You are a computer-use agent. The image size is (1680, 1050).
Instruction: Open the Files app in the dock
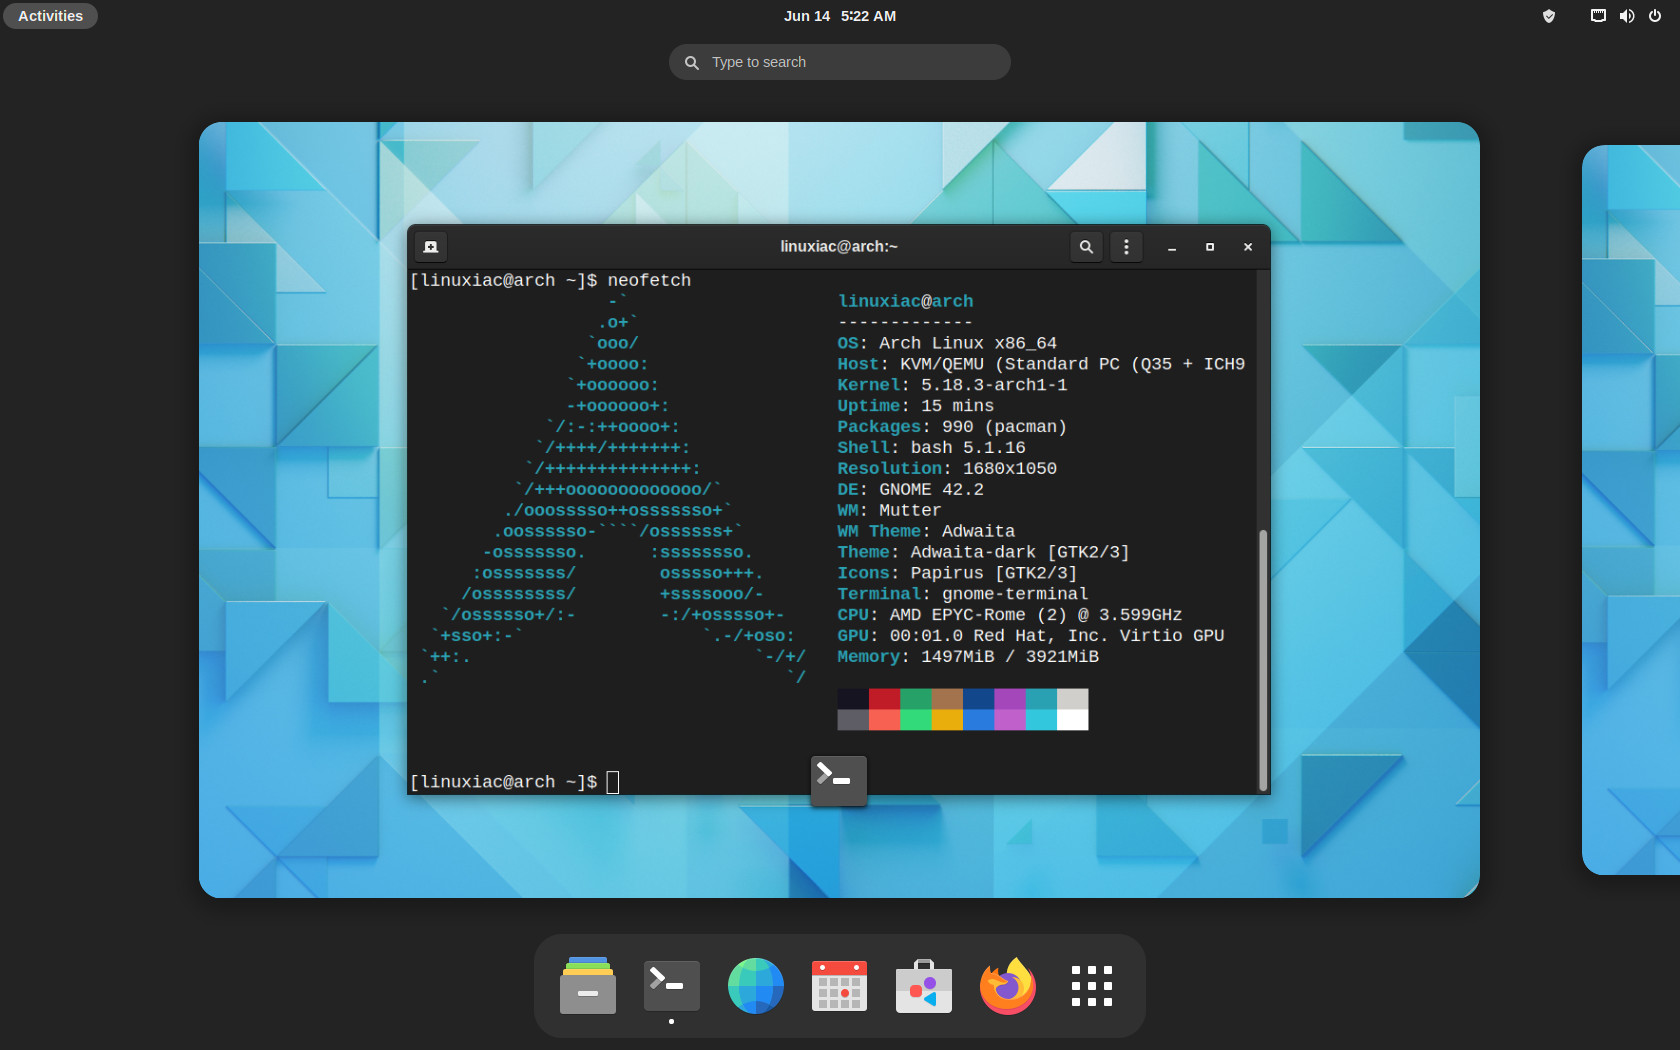click(588, 986)
